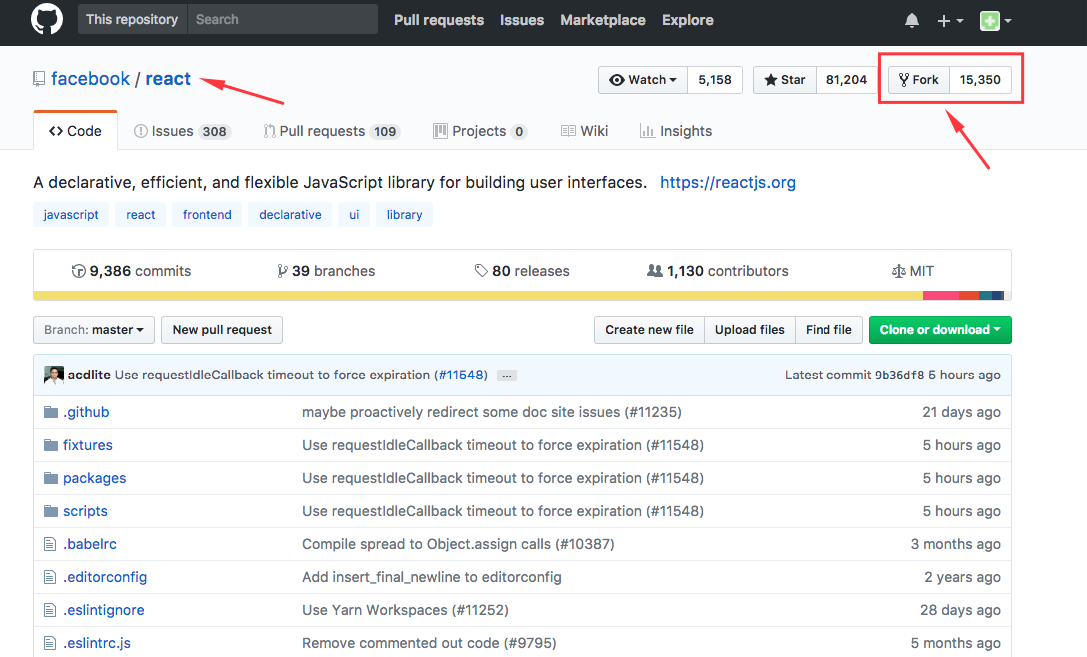Screen dimensions: 1087x657
Task: Open latest commit hash 9b36df8
Action: coord(899,375)
